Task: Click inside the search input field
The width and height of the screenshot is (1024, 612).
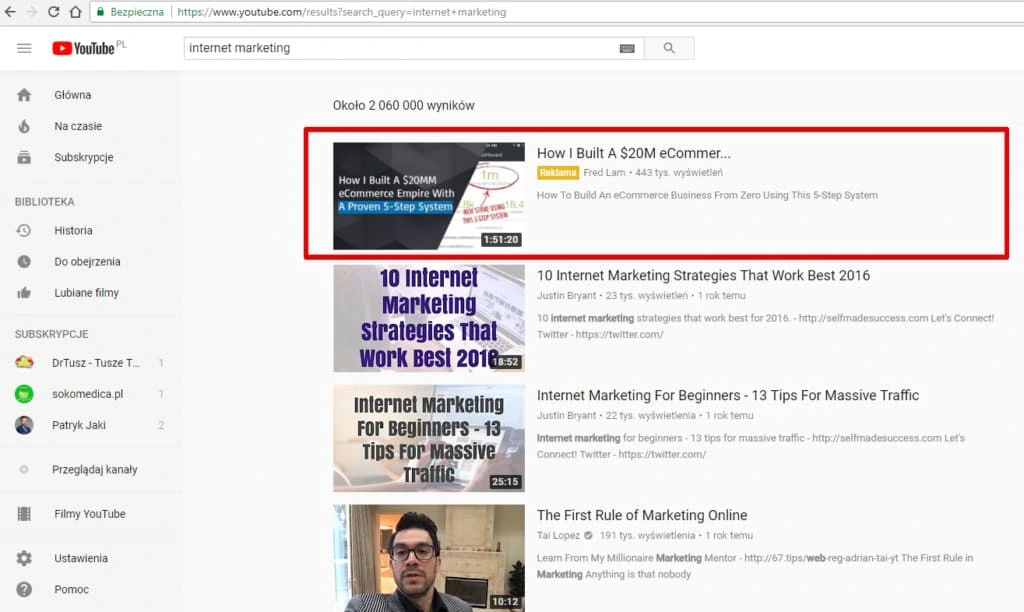Action: [400, 47]
